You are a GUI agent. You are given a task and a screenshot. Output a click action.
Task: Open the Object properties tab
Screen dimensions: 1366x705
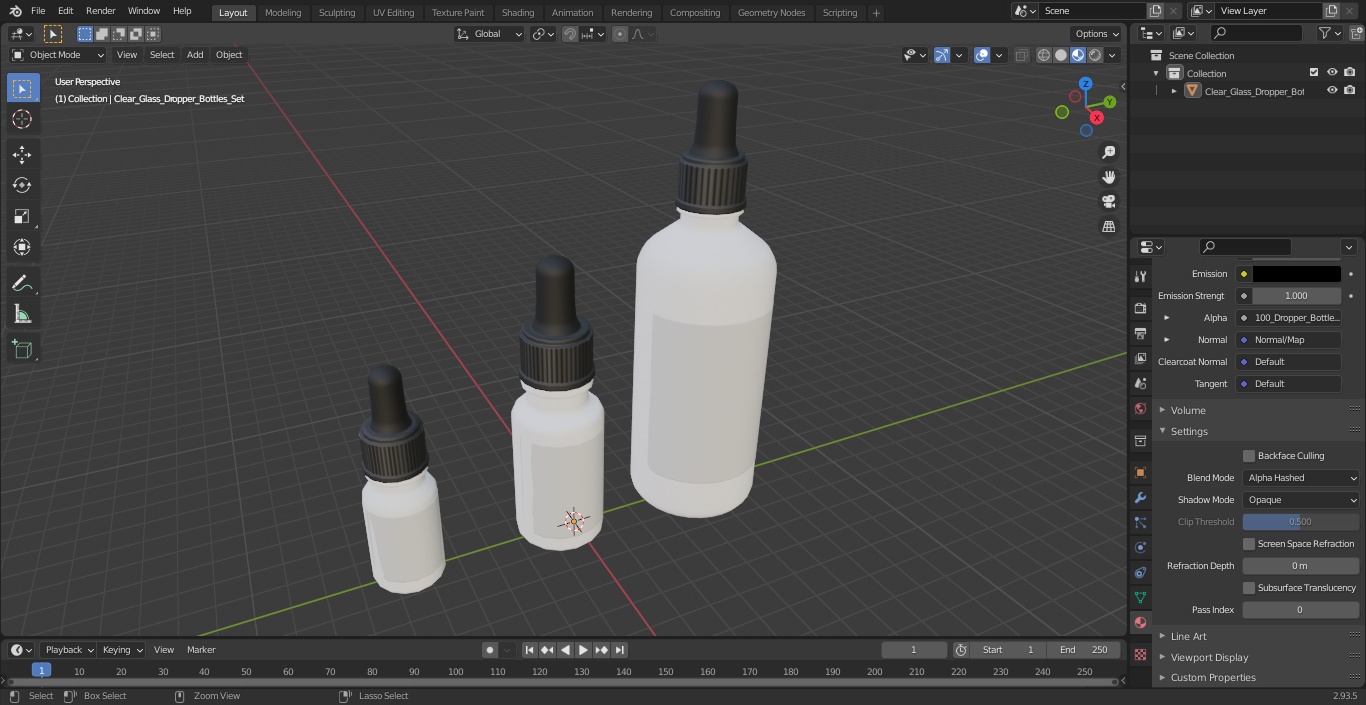click(x=1140, y=472)
